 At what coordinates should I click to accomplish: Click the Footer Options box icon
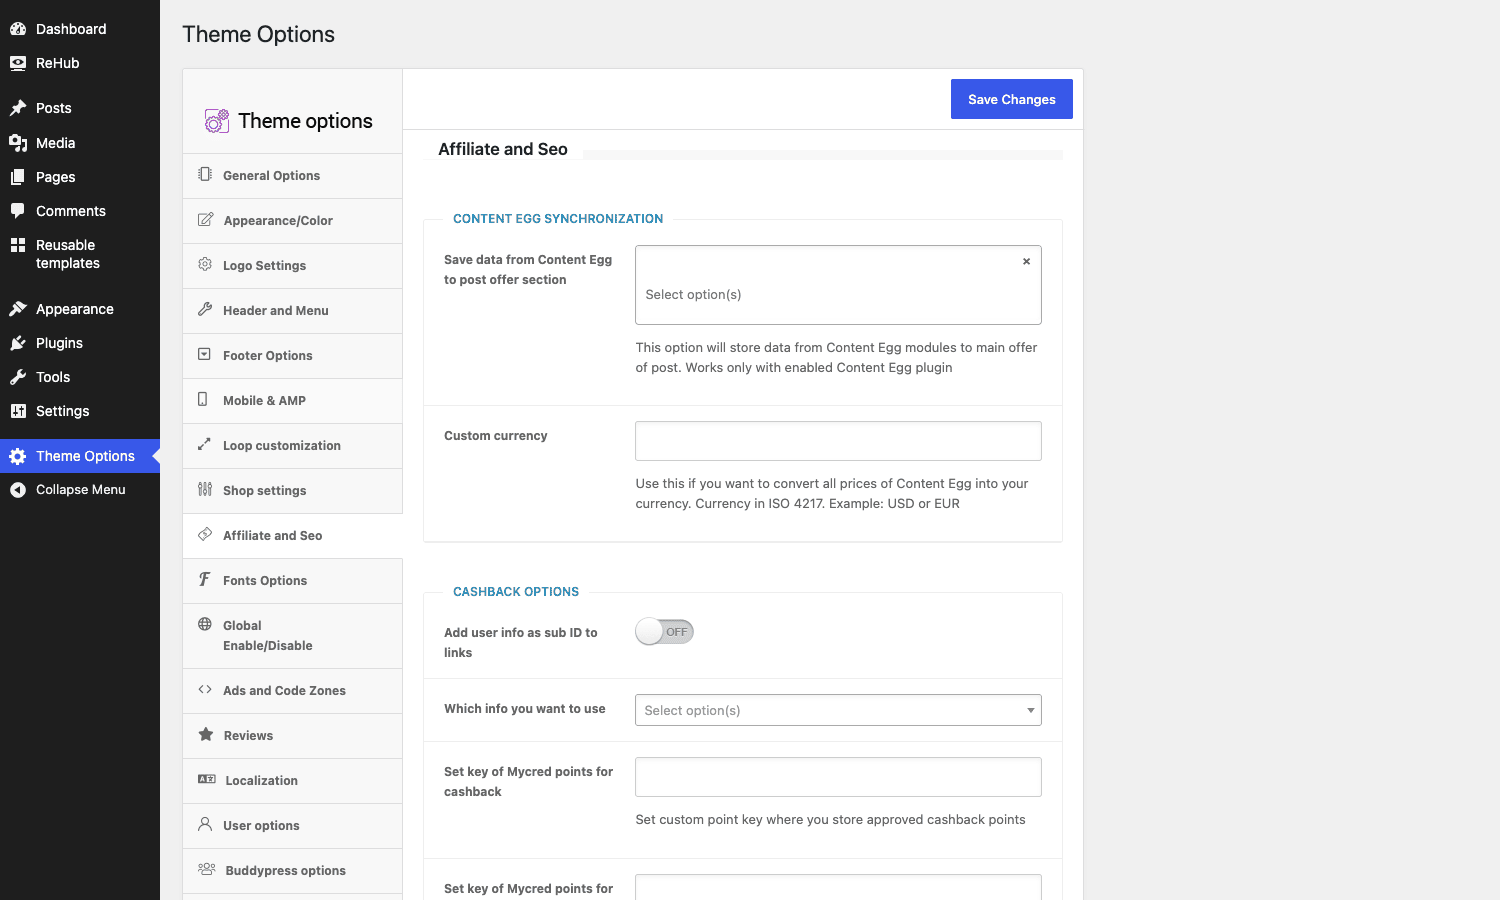[x=205, y=354]
